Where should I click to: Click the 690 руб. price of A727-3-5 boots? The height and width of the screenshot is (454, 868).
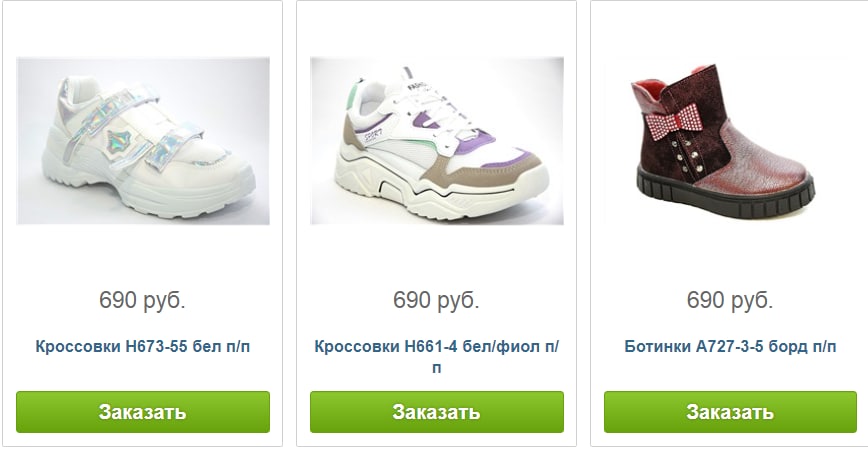click(x=730, y=300)
